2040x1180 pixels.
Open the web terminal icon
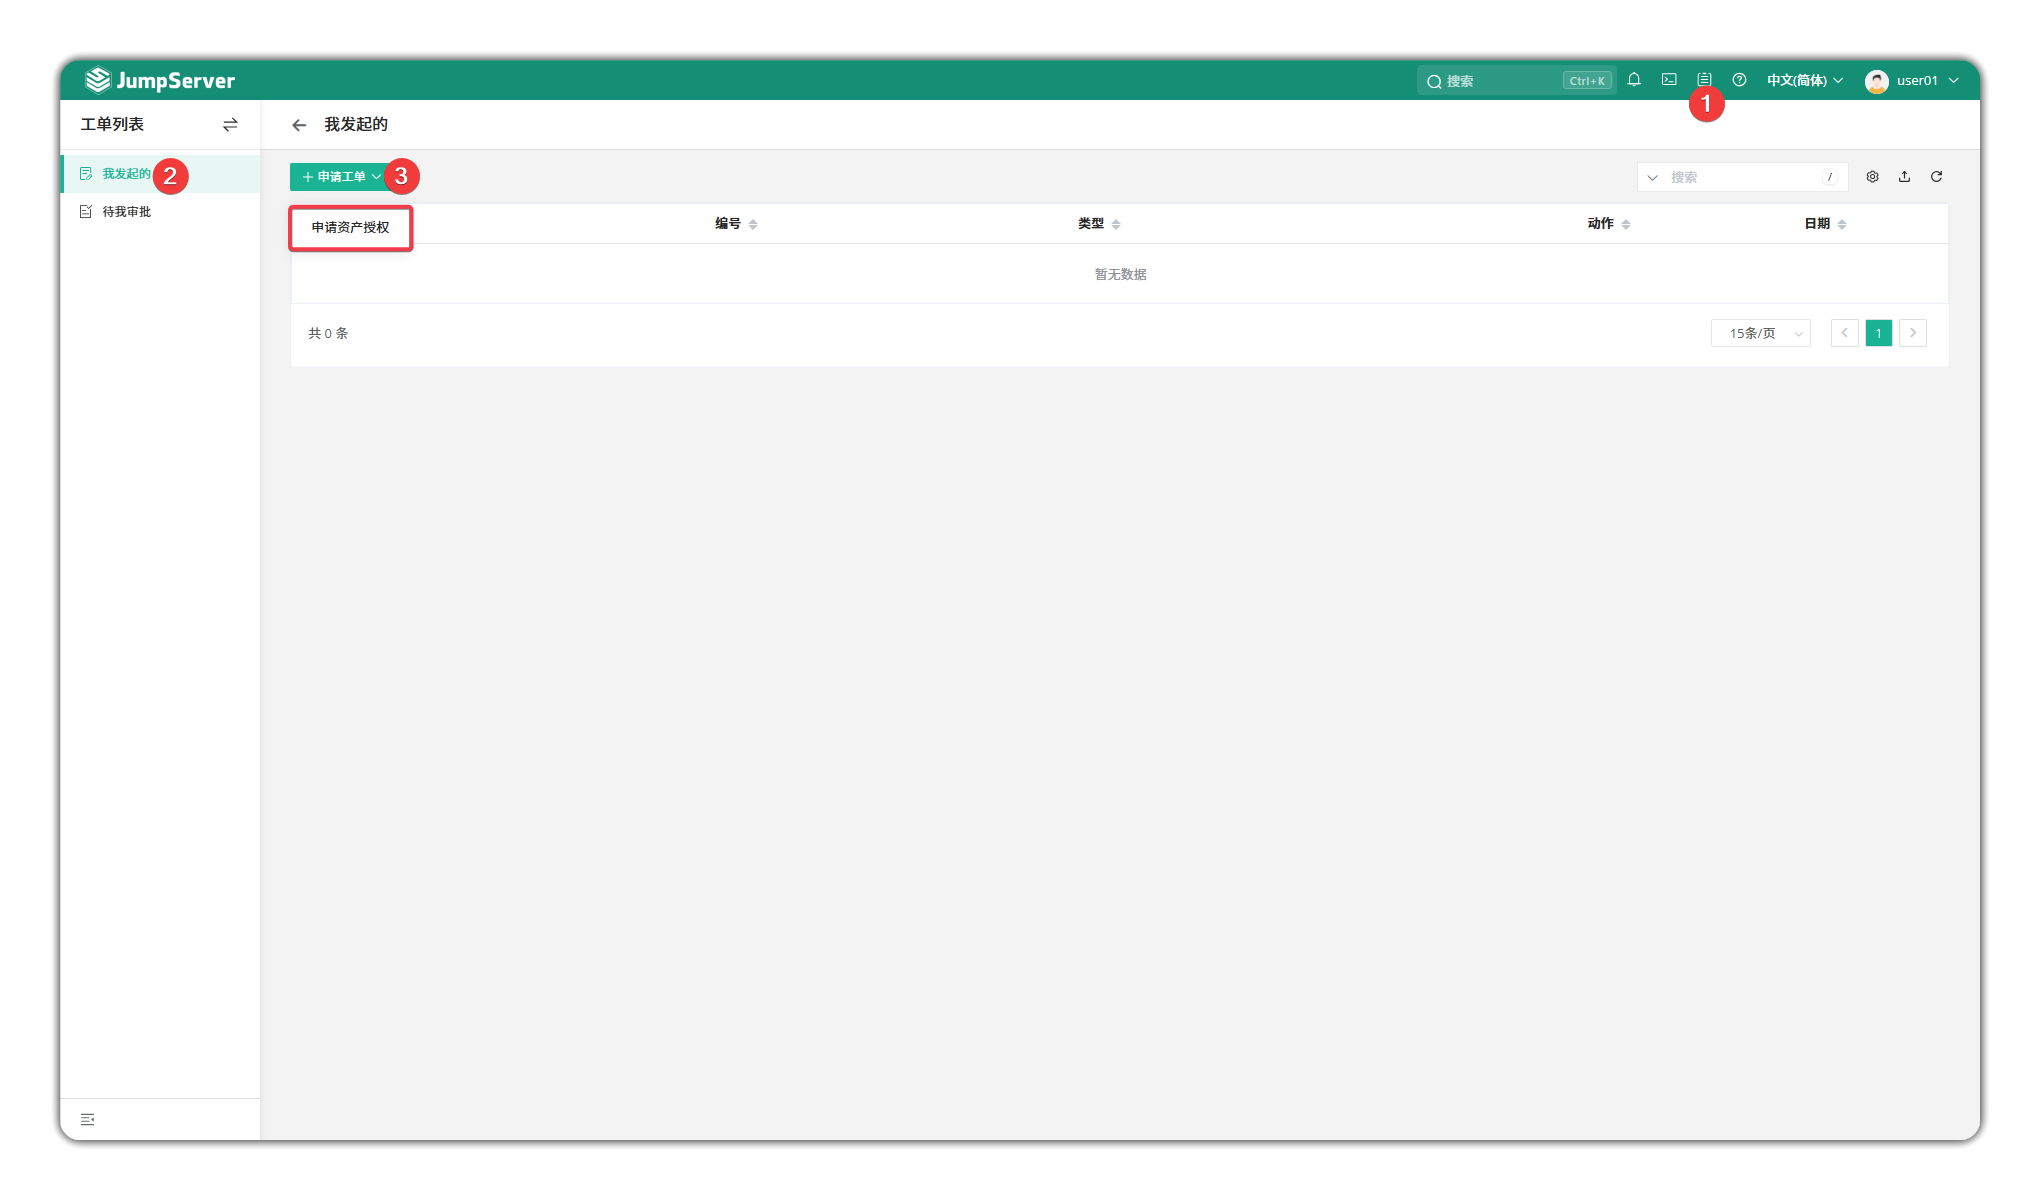pyautogui.click(x=1669, y=80)
